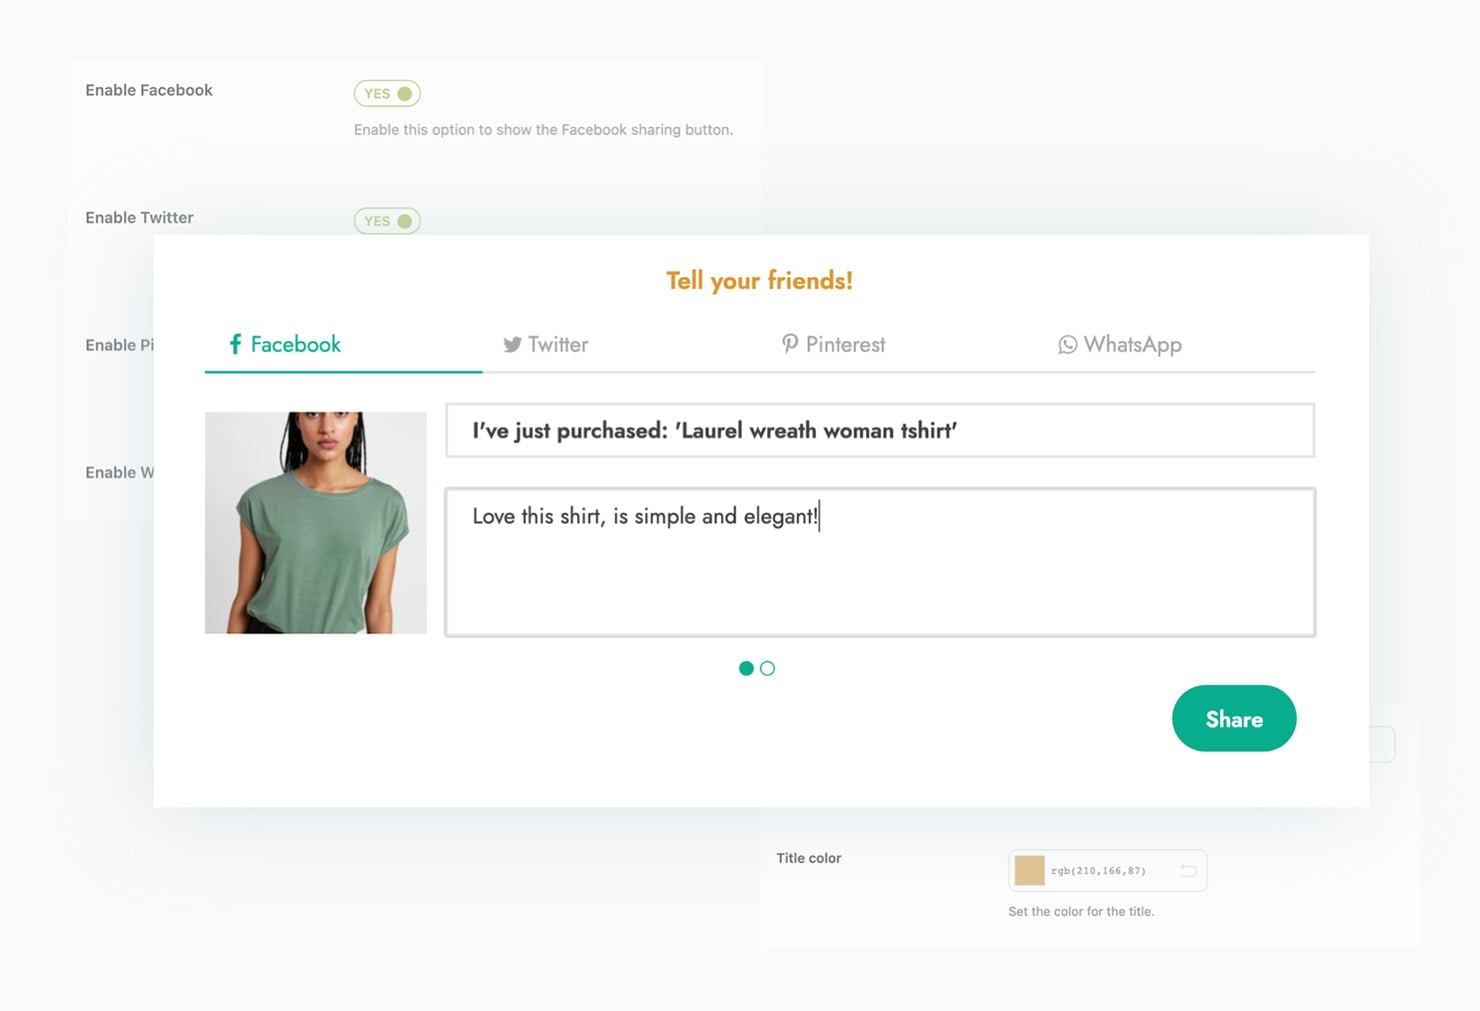Click the 'I've just purchased' title field

point(880,430)
